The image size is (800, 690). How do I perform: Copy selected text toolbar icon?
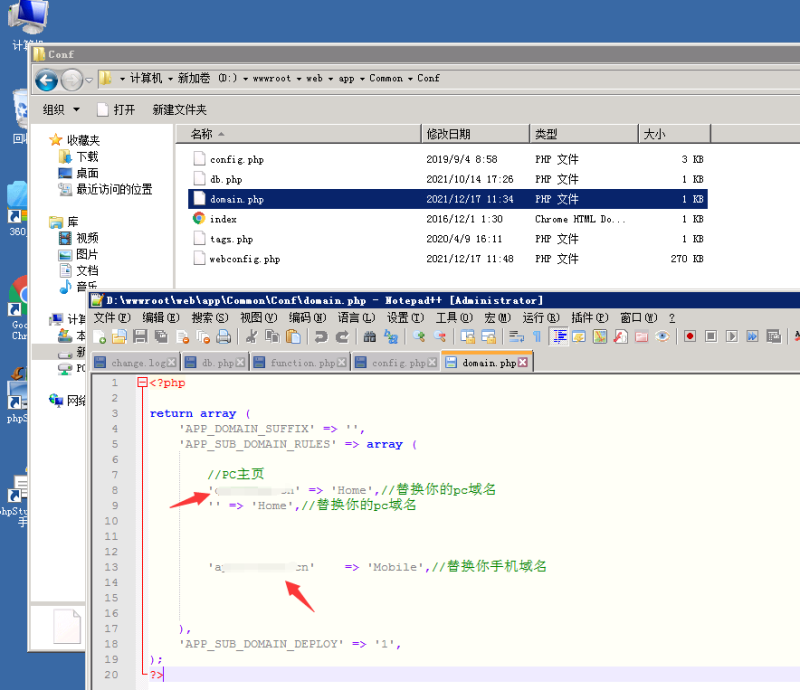pos(272,337)
